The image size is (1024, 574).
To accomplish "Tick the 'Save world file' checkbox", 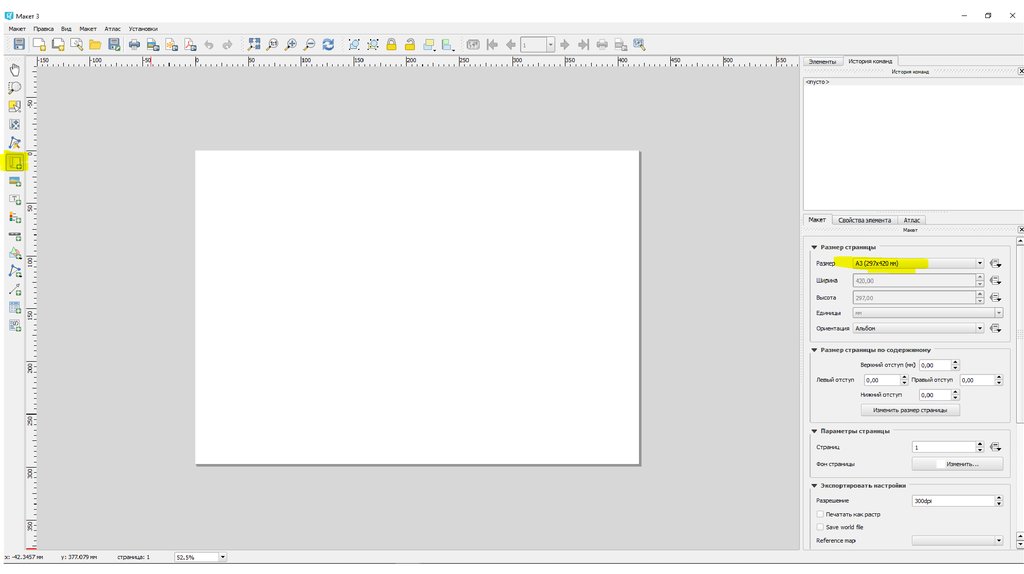I will pyautogui.click(x=821, y=527).
